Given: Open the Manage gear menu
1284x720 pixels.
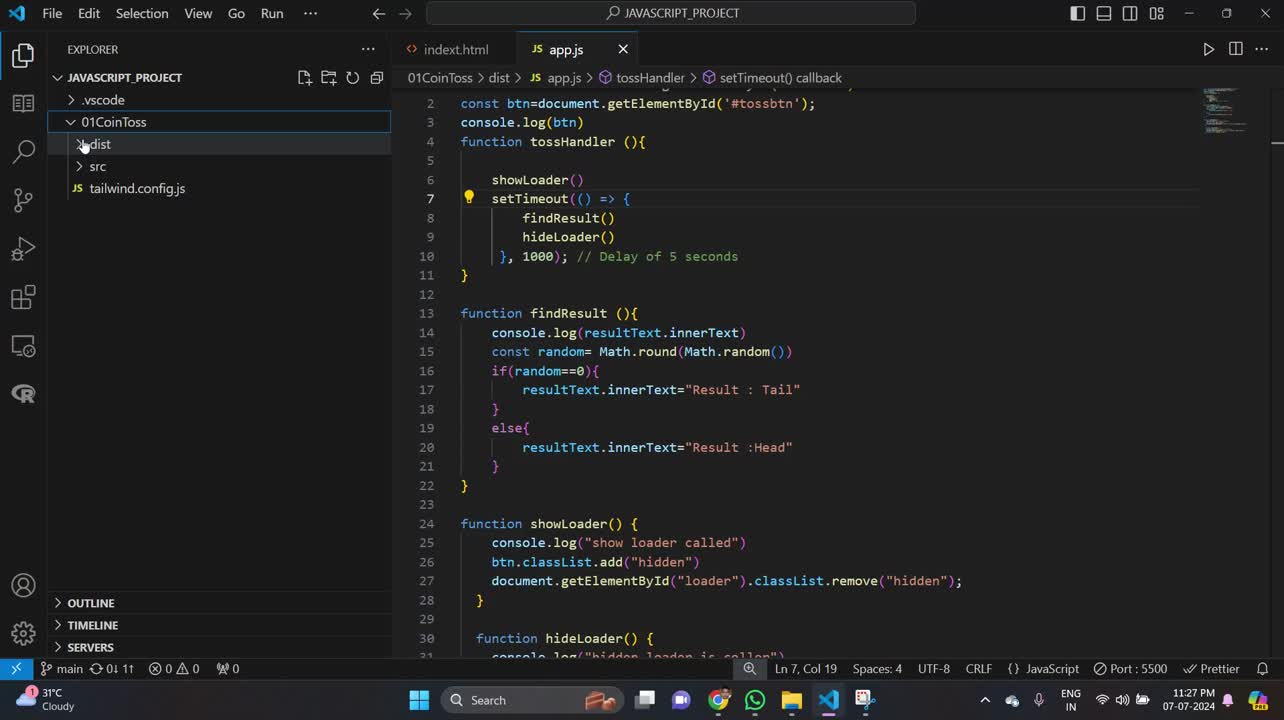Looking at the screenshot, I should coord(23,634).
